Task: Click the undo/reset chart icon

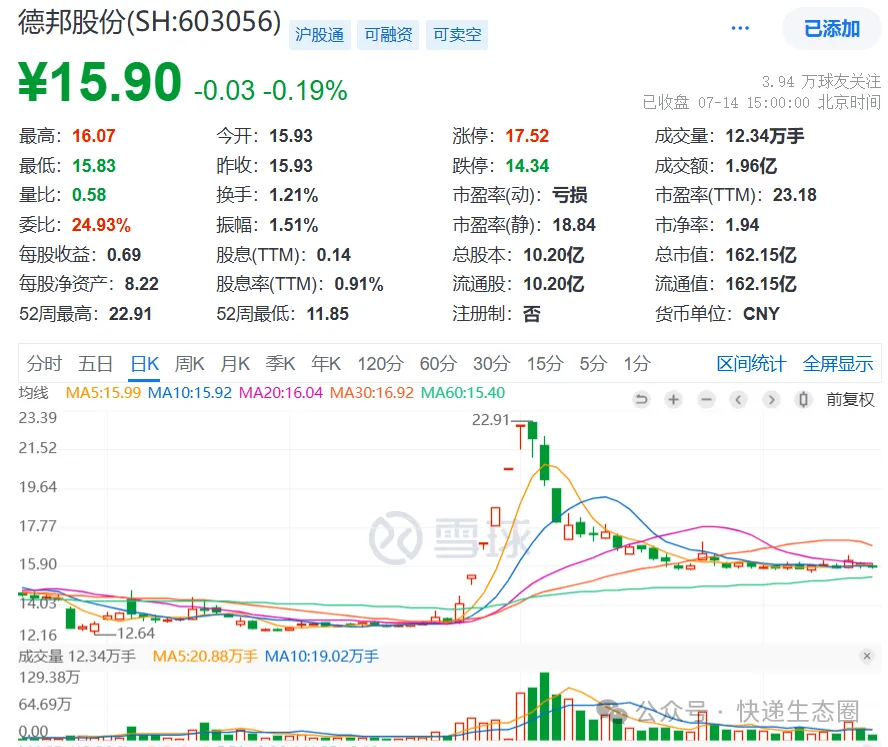Action: tap(641, 400)
